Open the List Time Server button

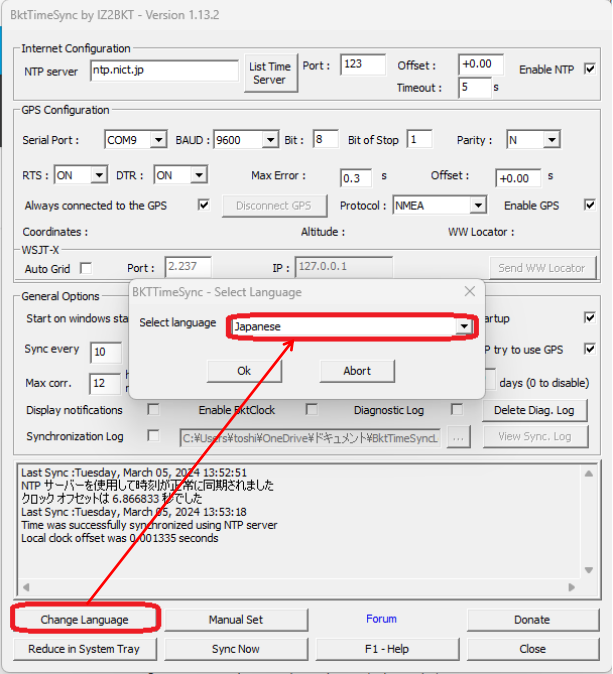tap(270, 73)
